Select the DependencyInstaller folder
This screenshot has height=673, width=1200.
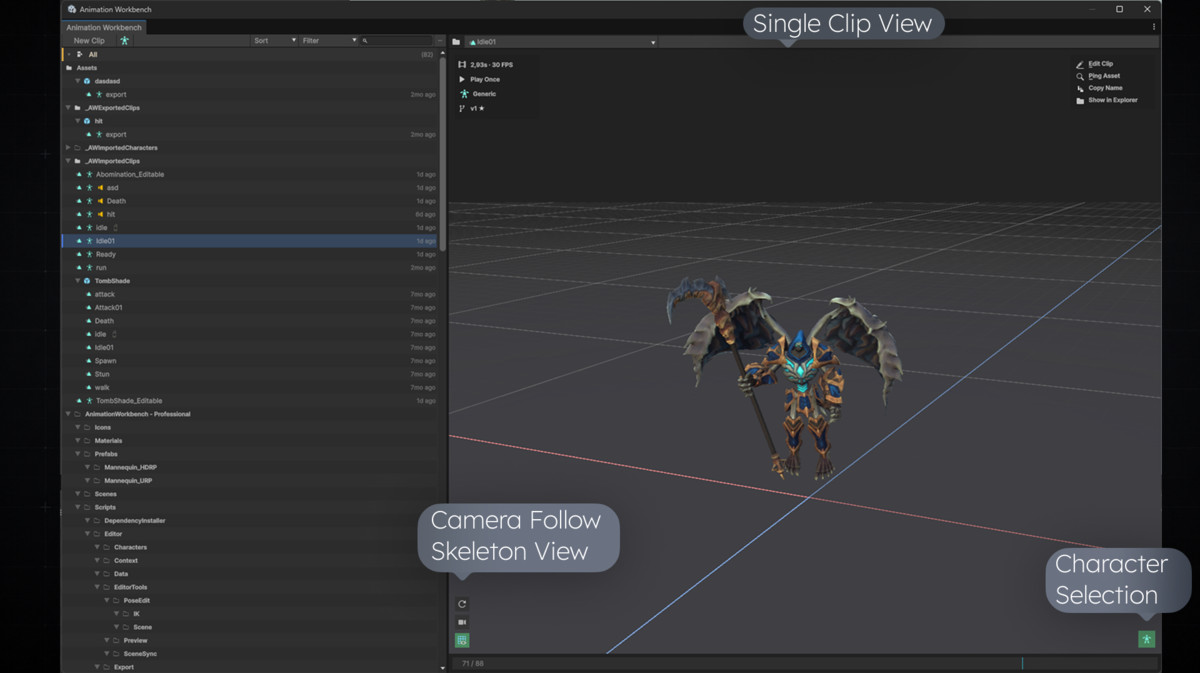click(x=250, y=521)
